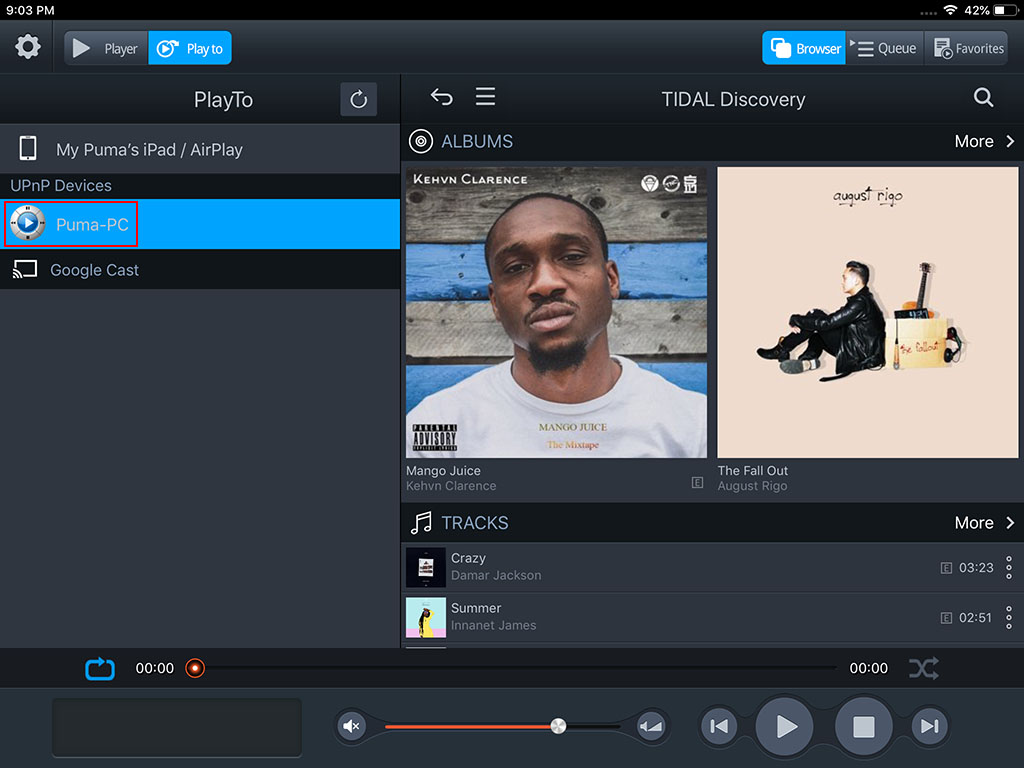Open The Fall Out album cover

click(867, 312)
